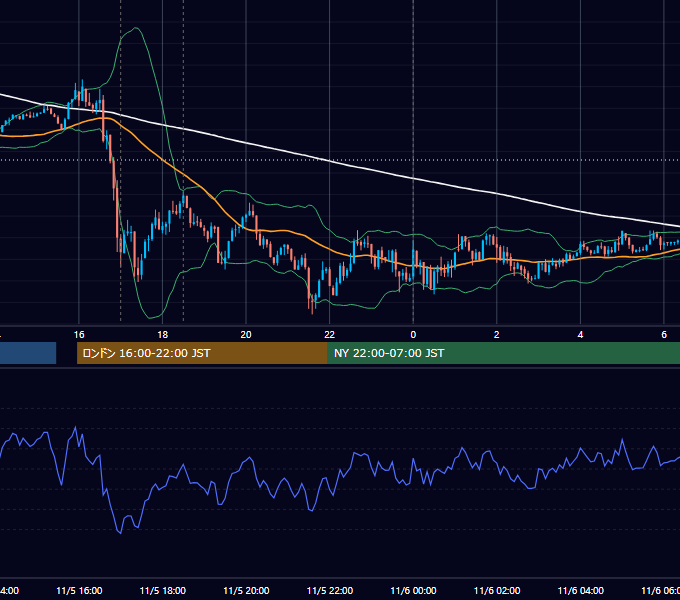Image resolution: width=680 pixels, height=600 pixels.
Task: Click the NY 22:00-07:00 JST session bar
Action: 503,353
